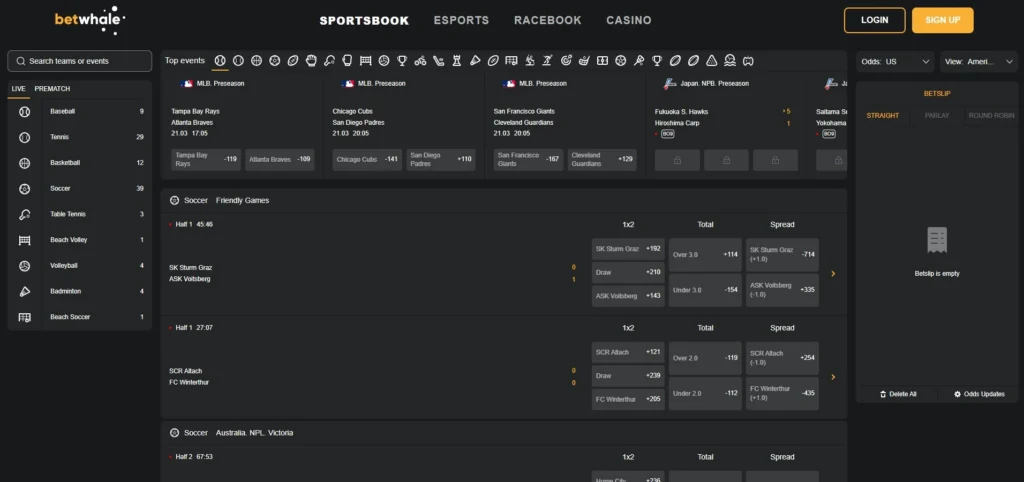Click the magnifier icon in the search box
1024x482 pixels.
pyautogui.click(x=21, y=61)
